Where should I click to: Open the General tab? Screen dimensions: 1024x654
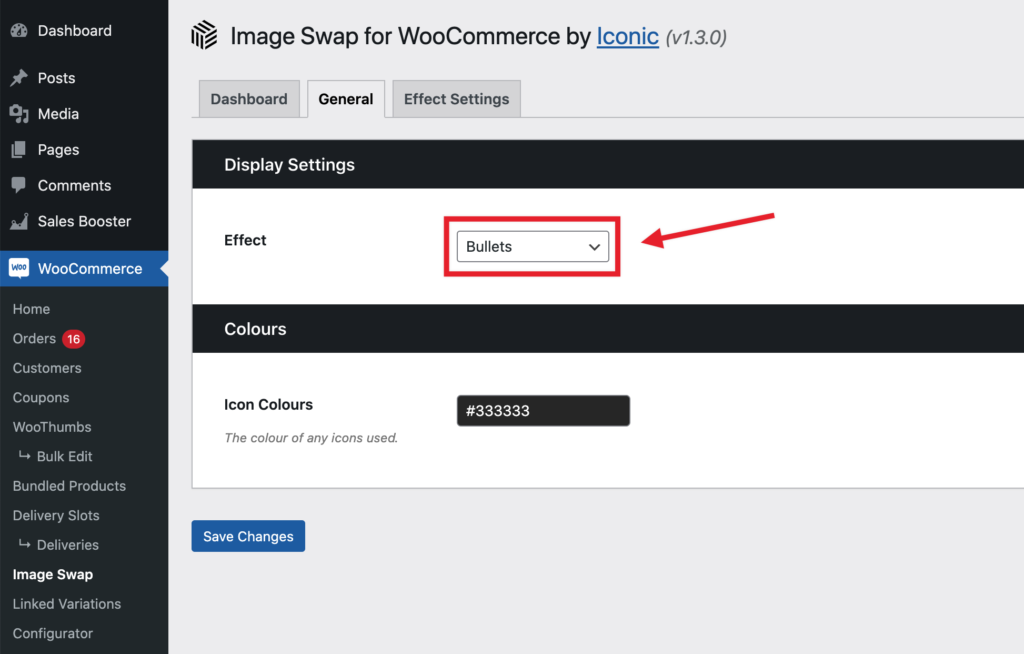pos(346,98)
